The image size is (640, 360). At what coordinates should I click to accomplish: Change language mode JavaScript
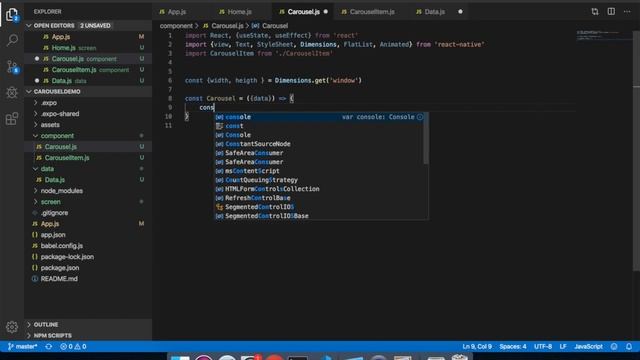pos(588,347)
